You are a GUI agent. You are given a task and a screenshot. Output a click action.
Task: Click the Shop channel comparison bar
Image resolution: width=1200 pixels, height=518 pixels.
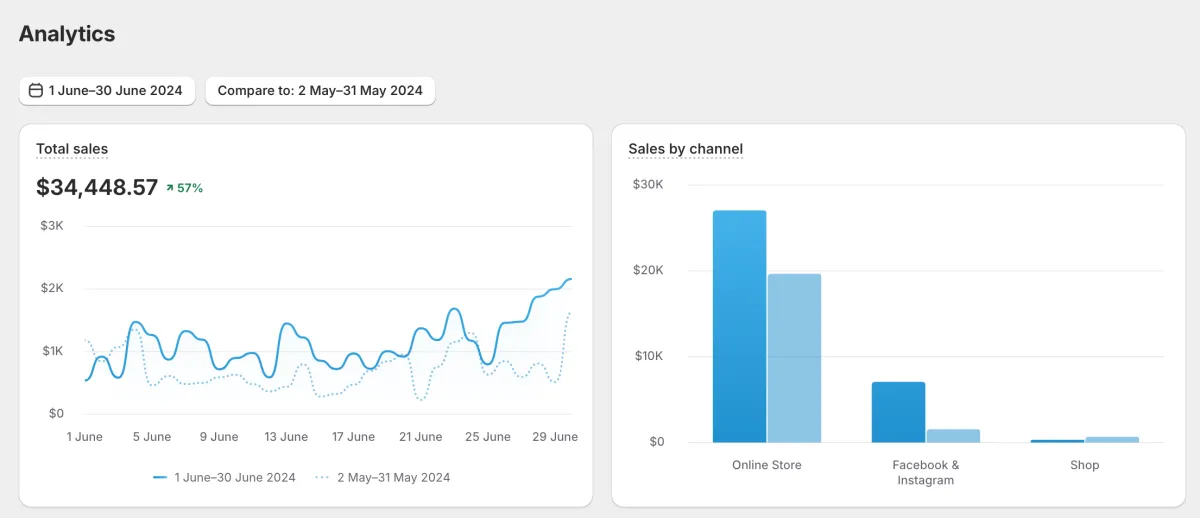click(1112, 439)
